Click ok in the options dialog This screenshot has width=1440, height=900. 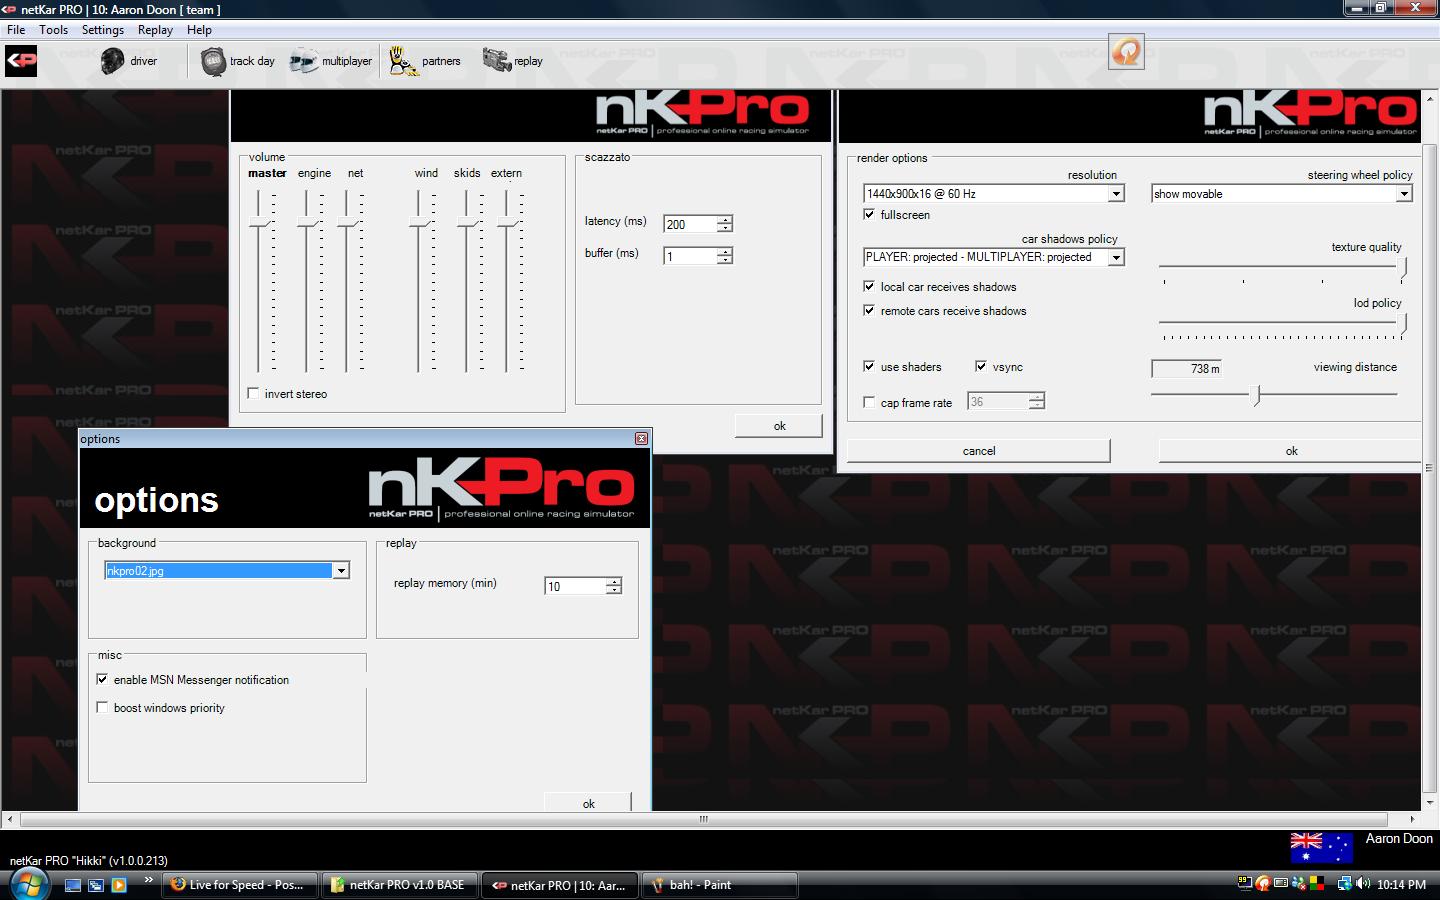588,803
